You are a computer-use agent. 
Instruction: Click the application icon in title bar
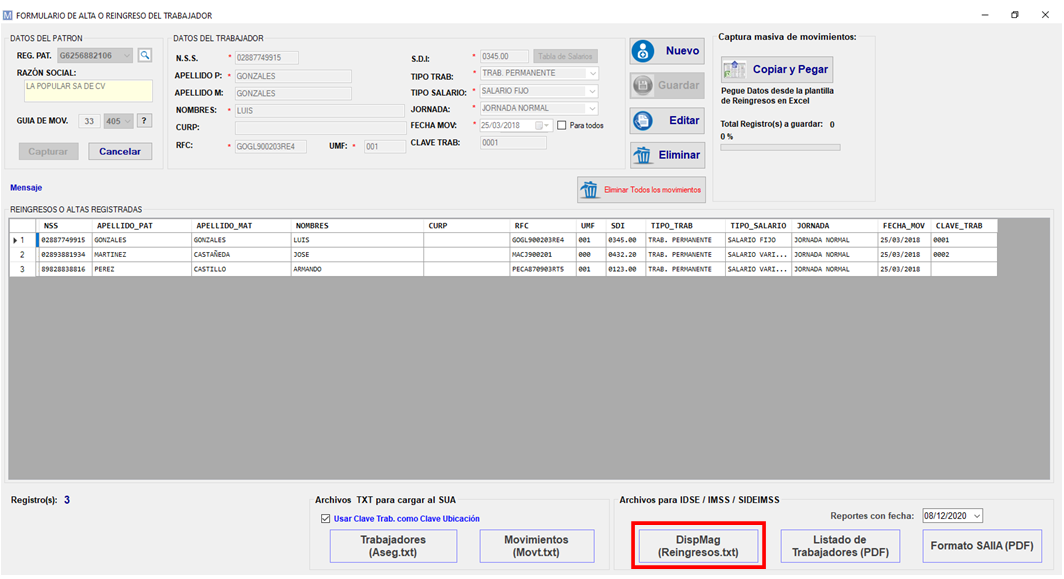7,15
